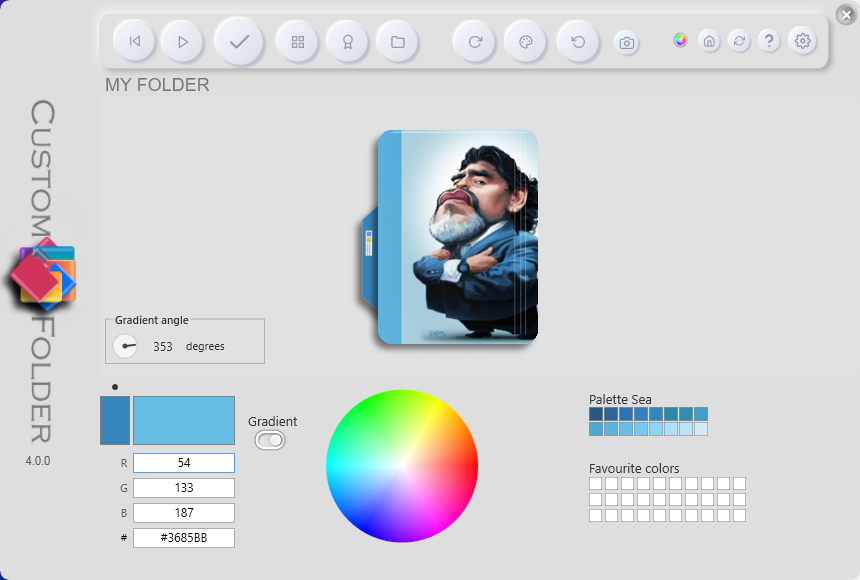
Task: Pick the third swatch in Palette Sea bottom row
Action: click(626, 429)
